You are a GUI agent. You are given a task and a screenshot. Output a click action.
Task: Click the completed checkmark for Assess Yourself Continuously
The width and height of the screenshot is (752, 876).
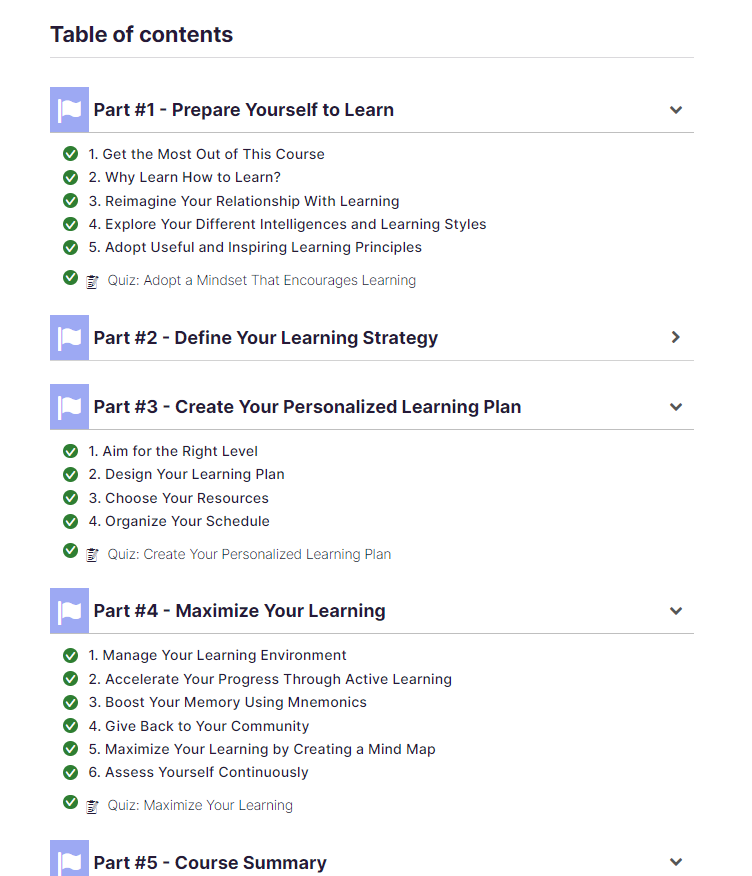click(x=70, y=772)
